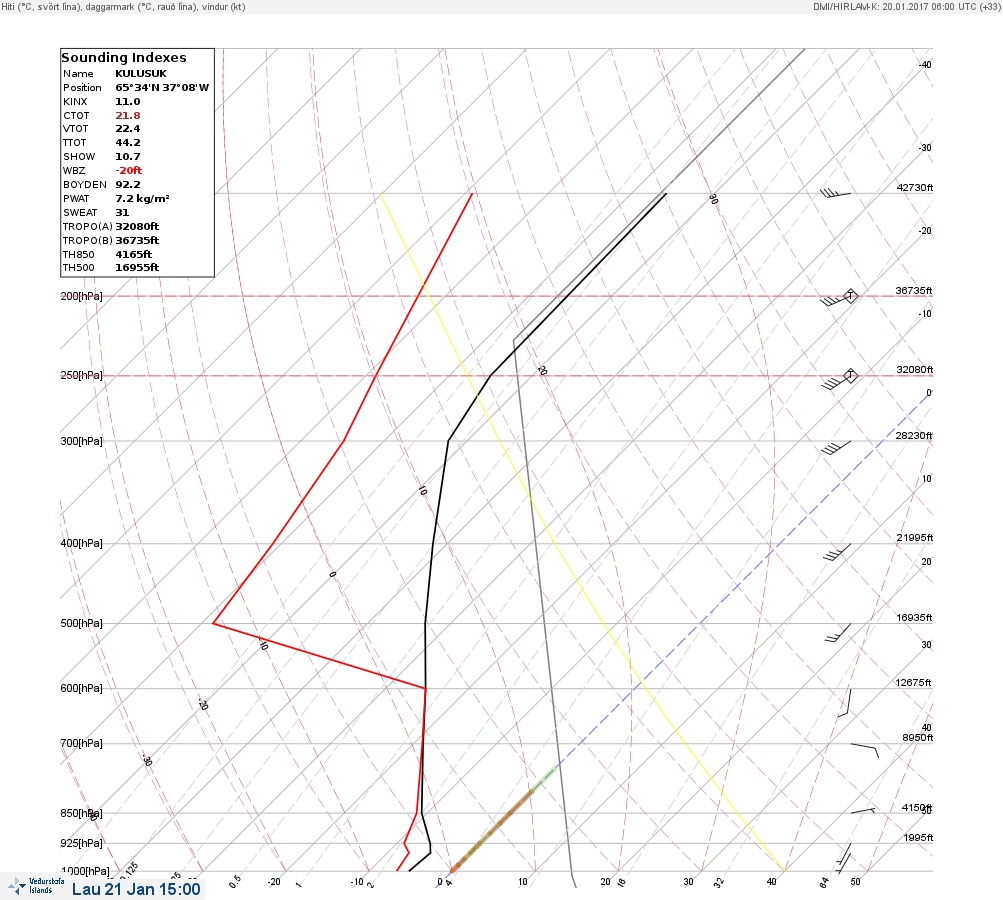This screenshot has height=900, width=1003.
Task: Click the 16935ft height label
Action: click(914, 617)
